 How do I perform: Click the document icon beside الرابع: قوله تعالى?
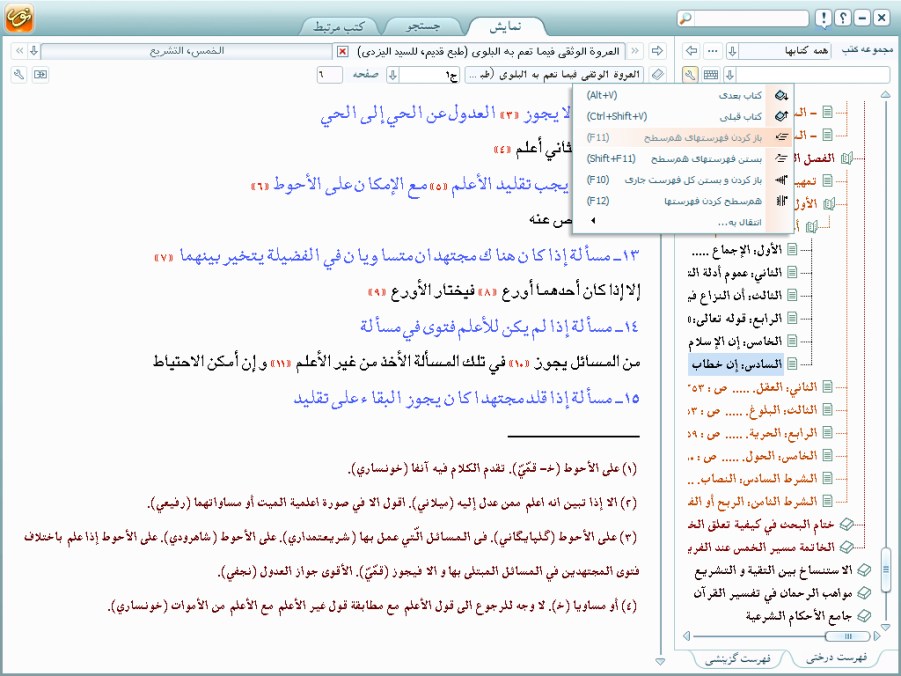click(792, 318)
